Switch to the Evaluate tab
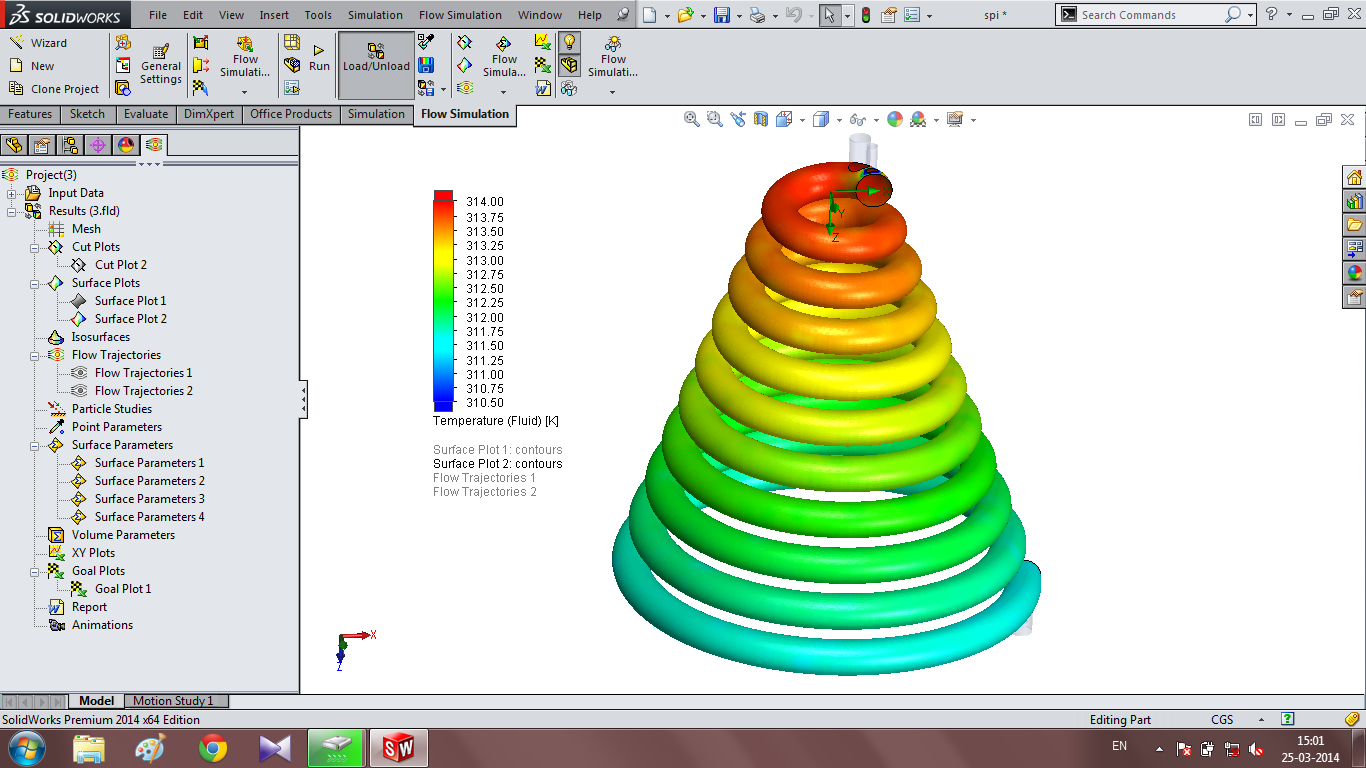The image size is (1366, 768). (146, 114)
